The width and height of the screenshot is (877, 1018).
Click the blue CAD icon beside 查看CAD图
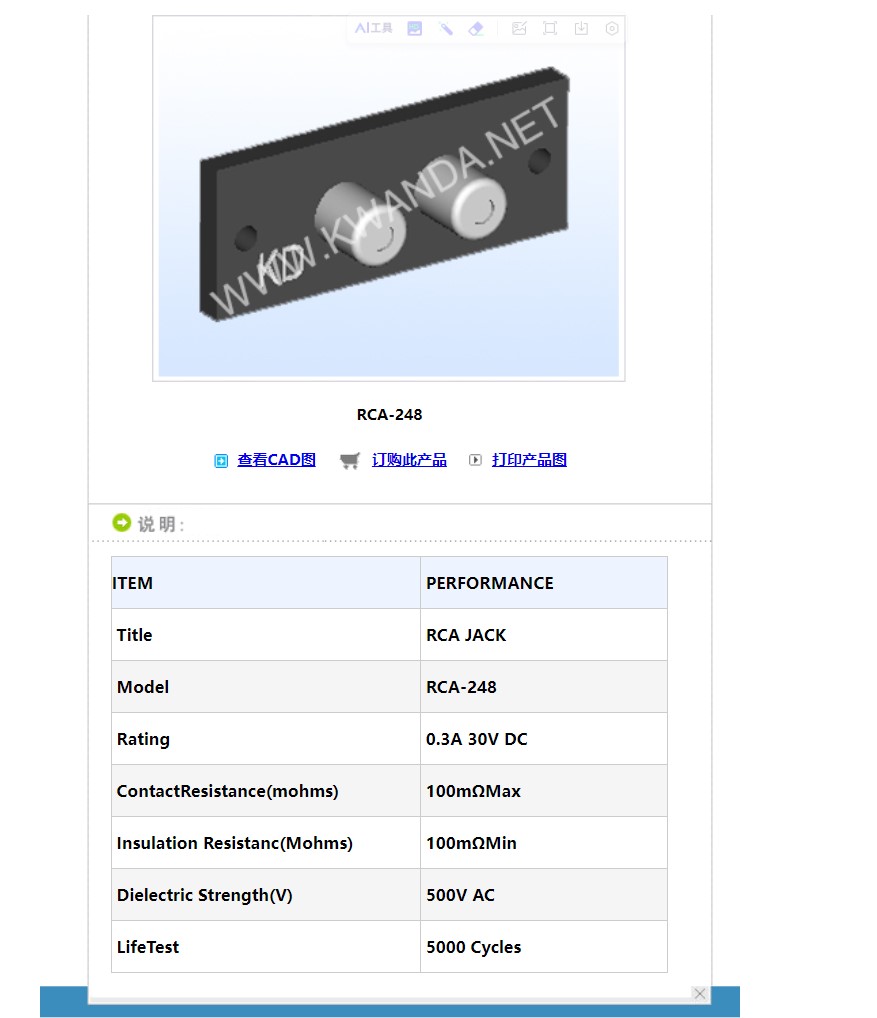[x=221, y=460]
